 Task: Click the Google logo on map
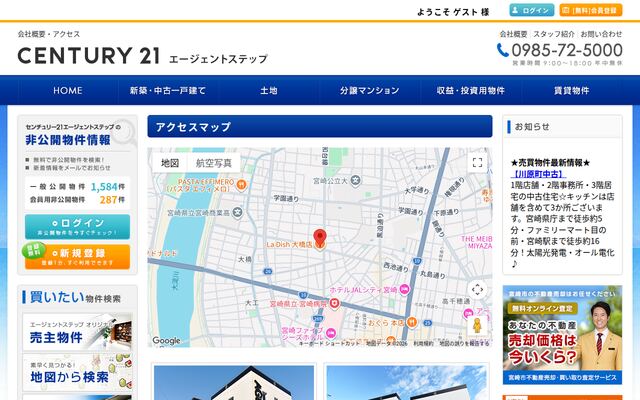tap(167, 340)
